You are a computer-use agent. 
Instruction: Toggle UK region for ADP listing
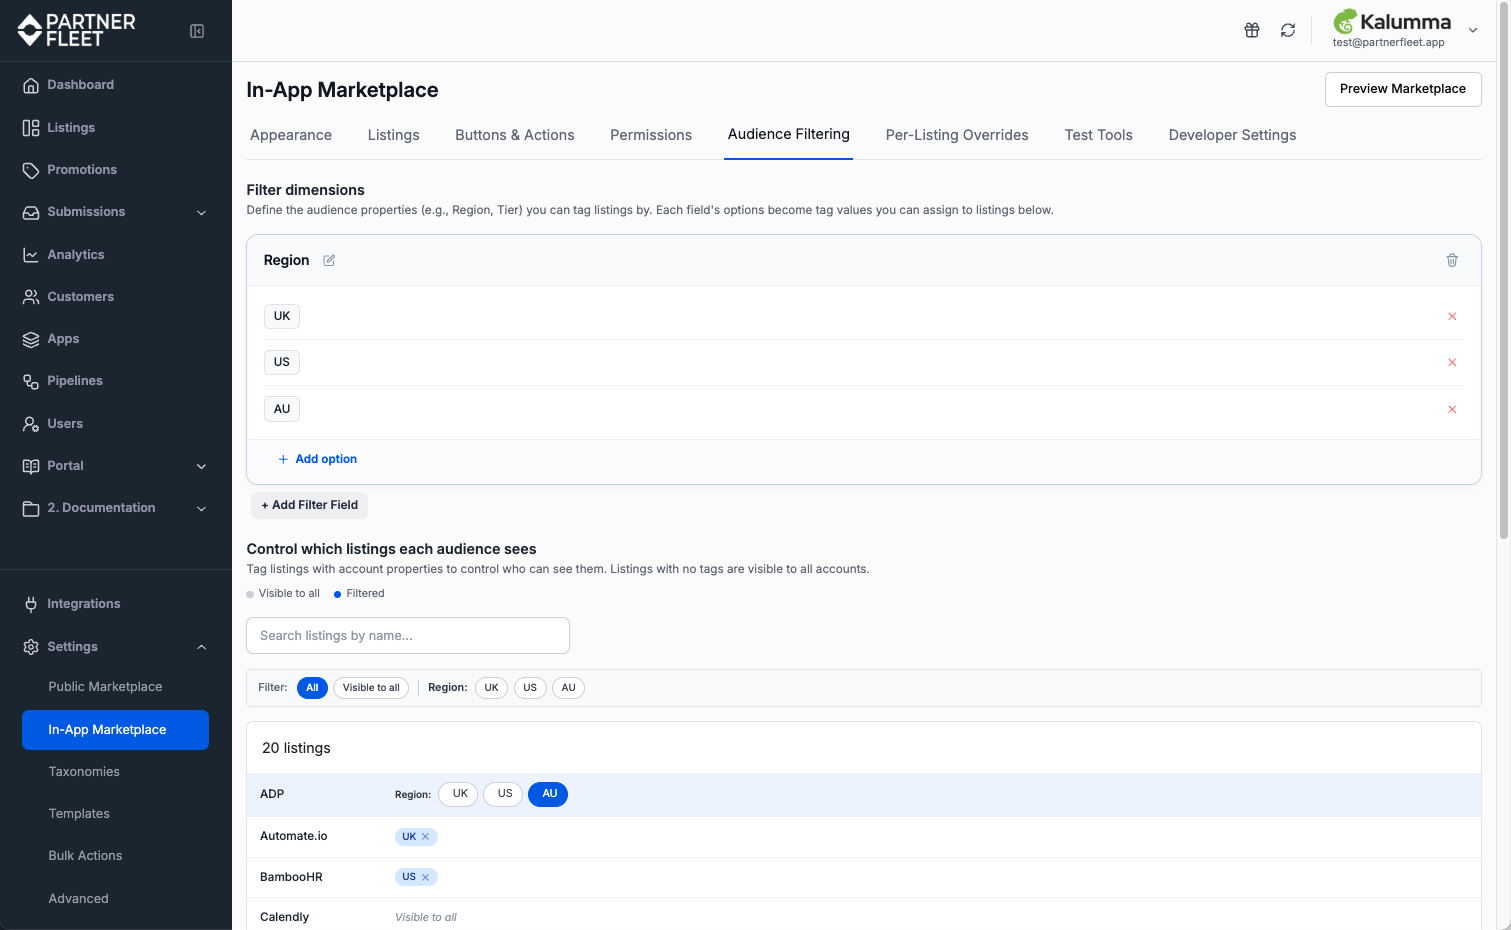coord(460,794)
